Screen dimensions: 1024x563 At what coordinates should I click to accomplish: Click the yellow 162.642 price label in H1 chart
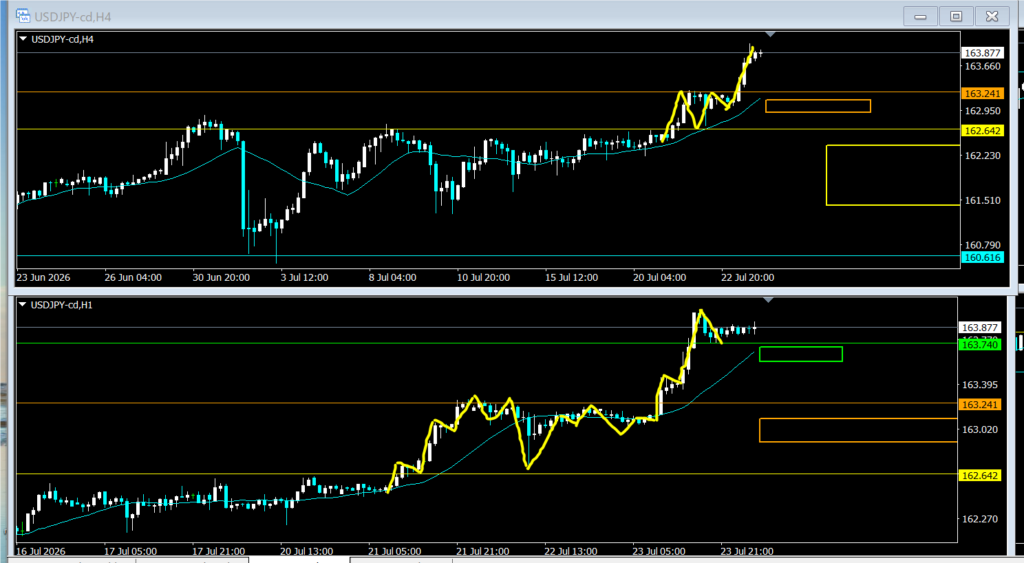[980, 475]
